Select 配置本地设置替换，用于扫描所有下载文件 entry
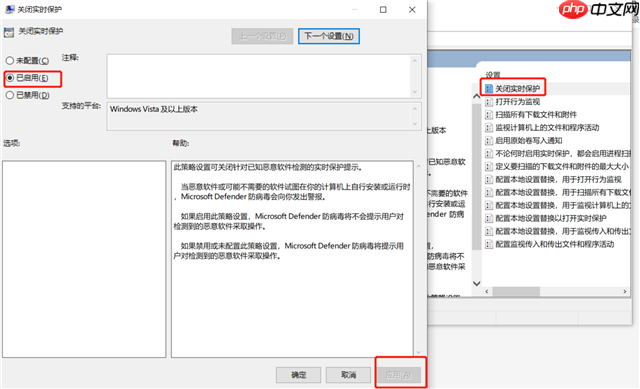Screen dimensions: 640x389 (x=562, y=193)
